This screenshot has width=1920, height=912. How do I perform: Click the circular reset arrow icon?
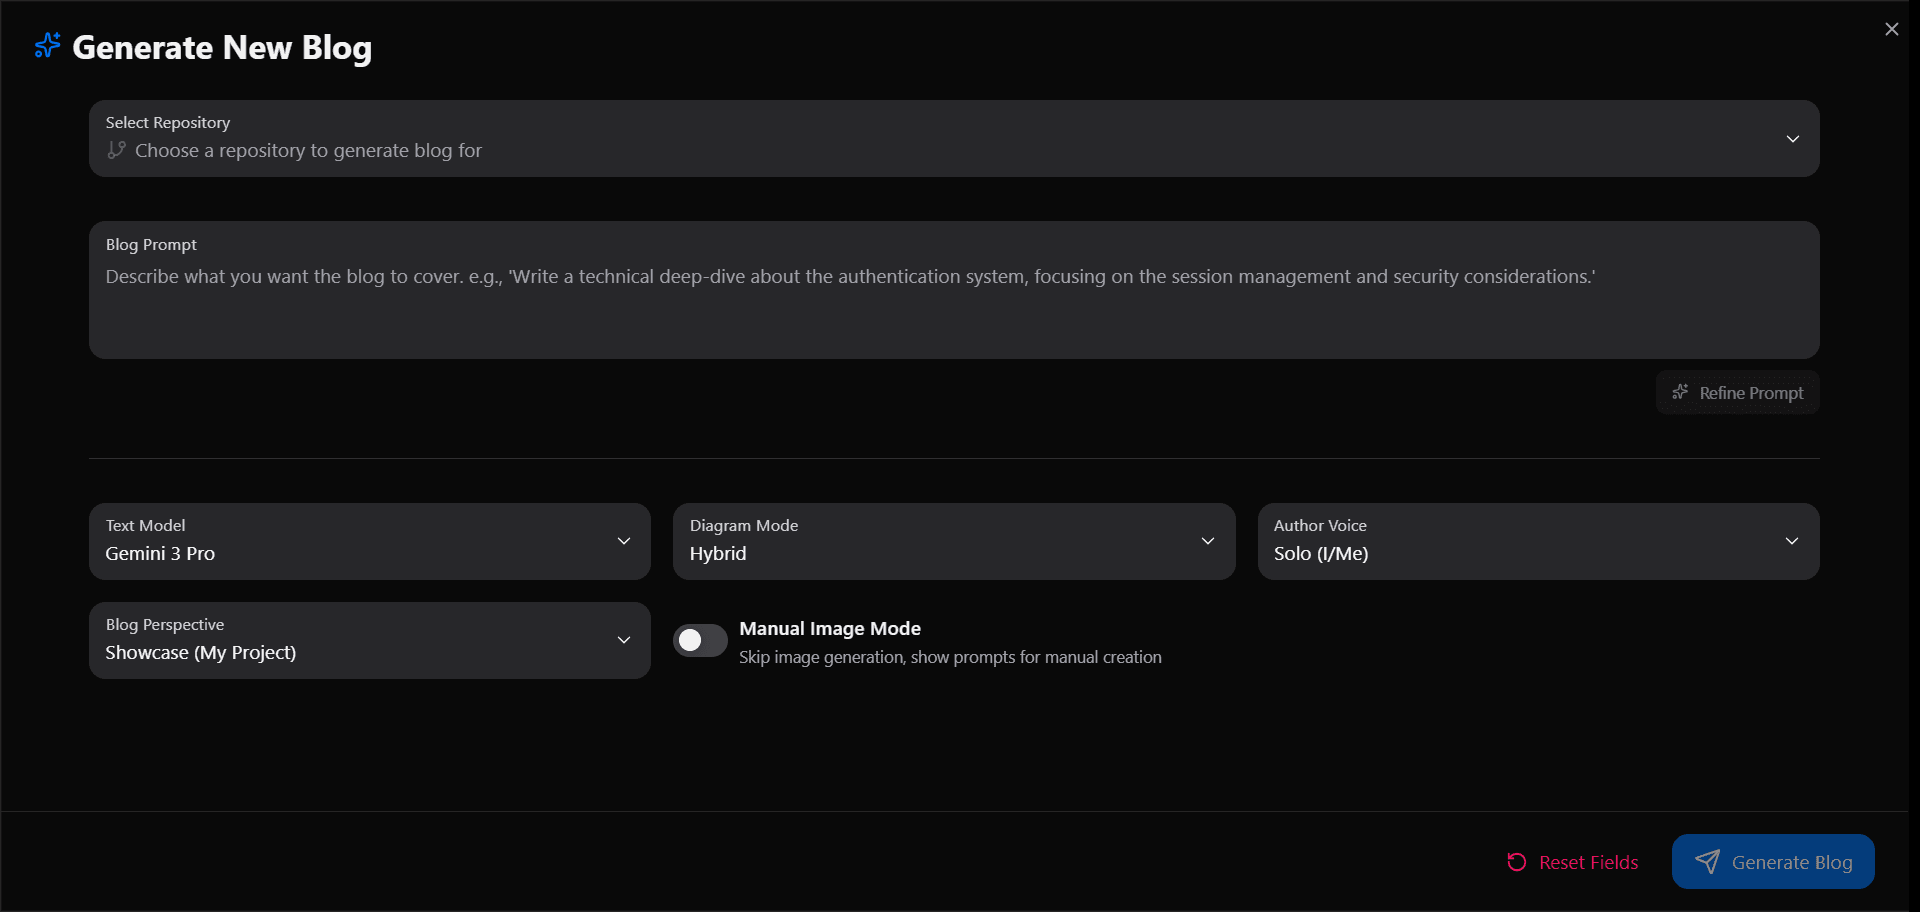point(1516,861)
